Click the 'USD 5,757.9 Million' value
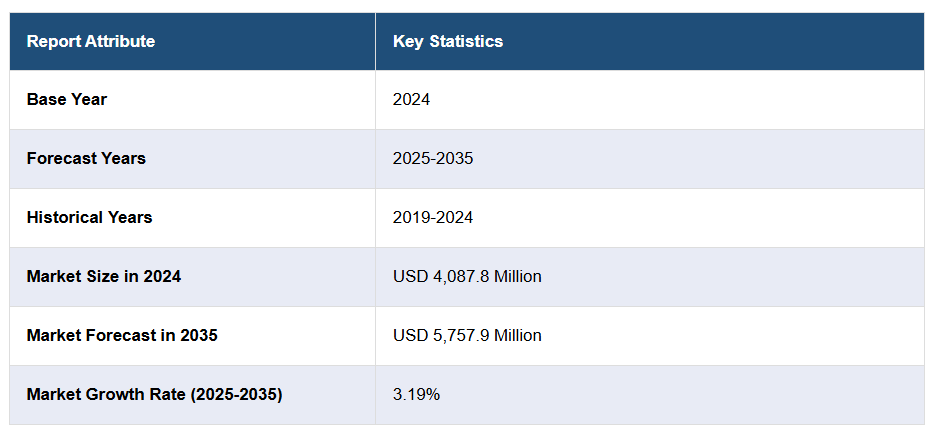Viewport: 930px width, 426px height. (467, 335)
